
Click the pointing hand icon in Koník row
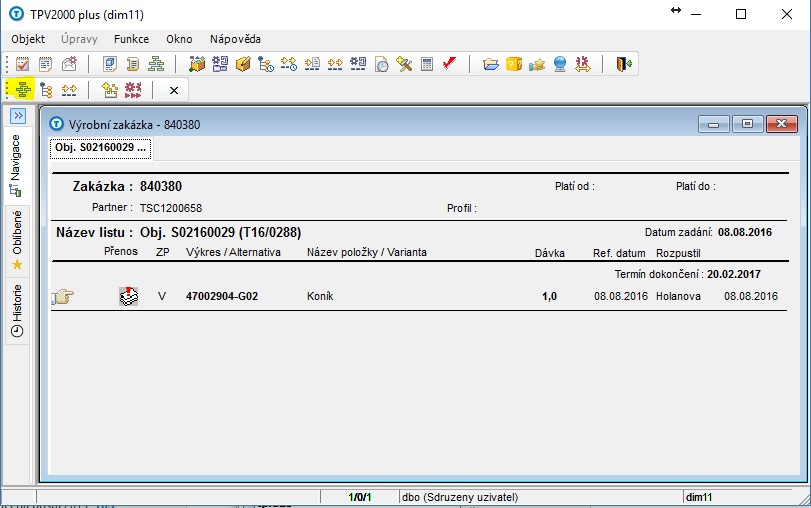pos(63,296)
